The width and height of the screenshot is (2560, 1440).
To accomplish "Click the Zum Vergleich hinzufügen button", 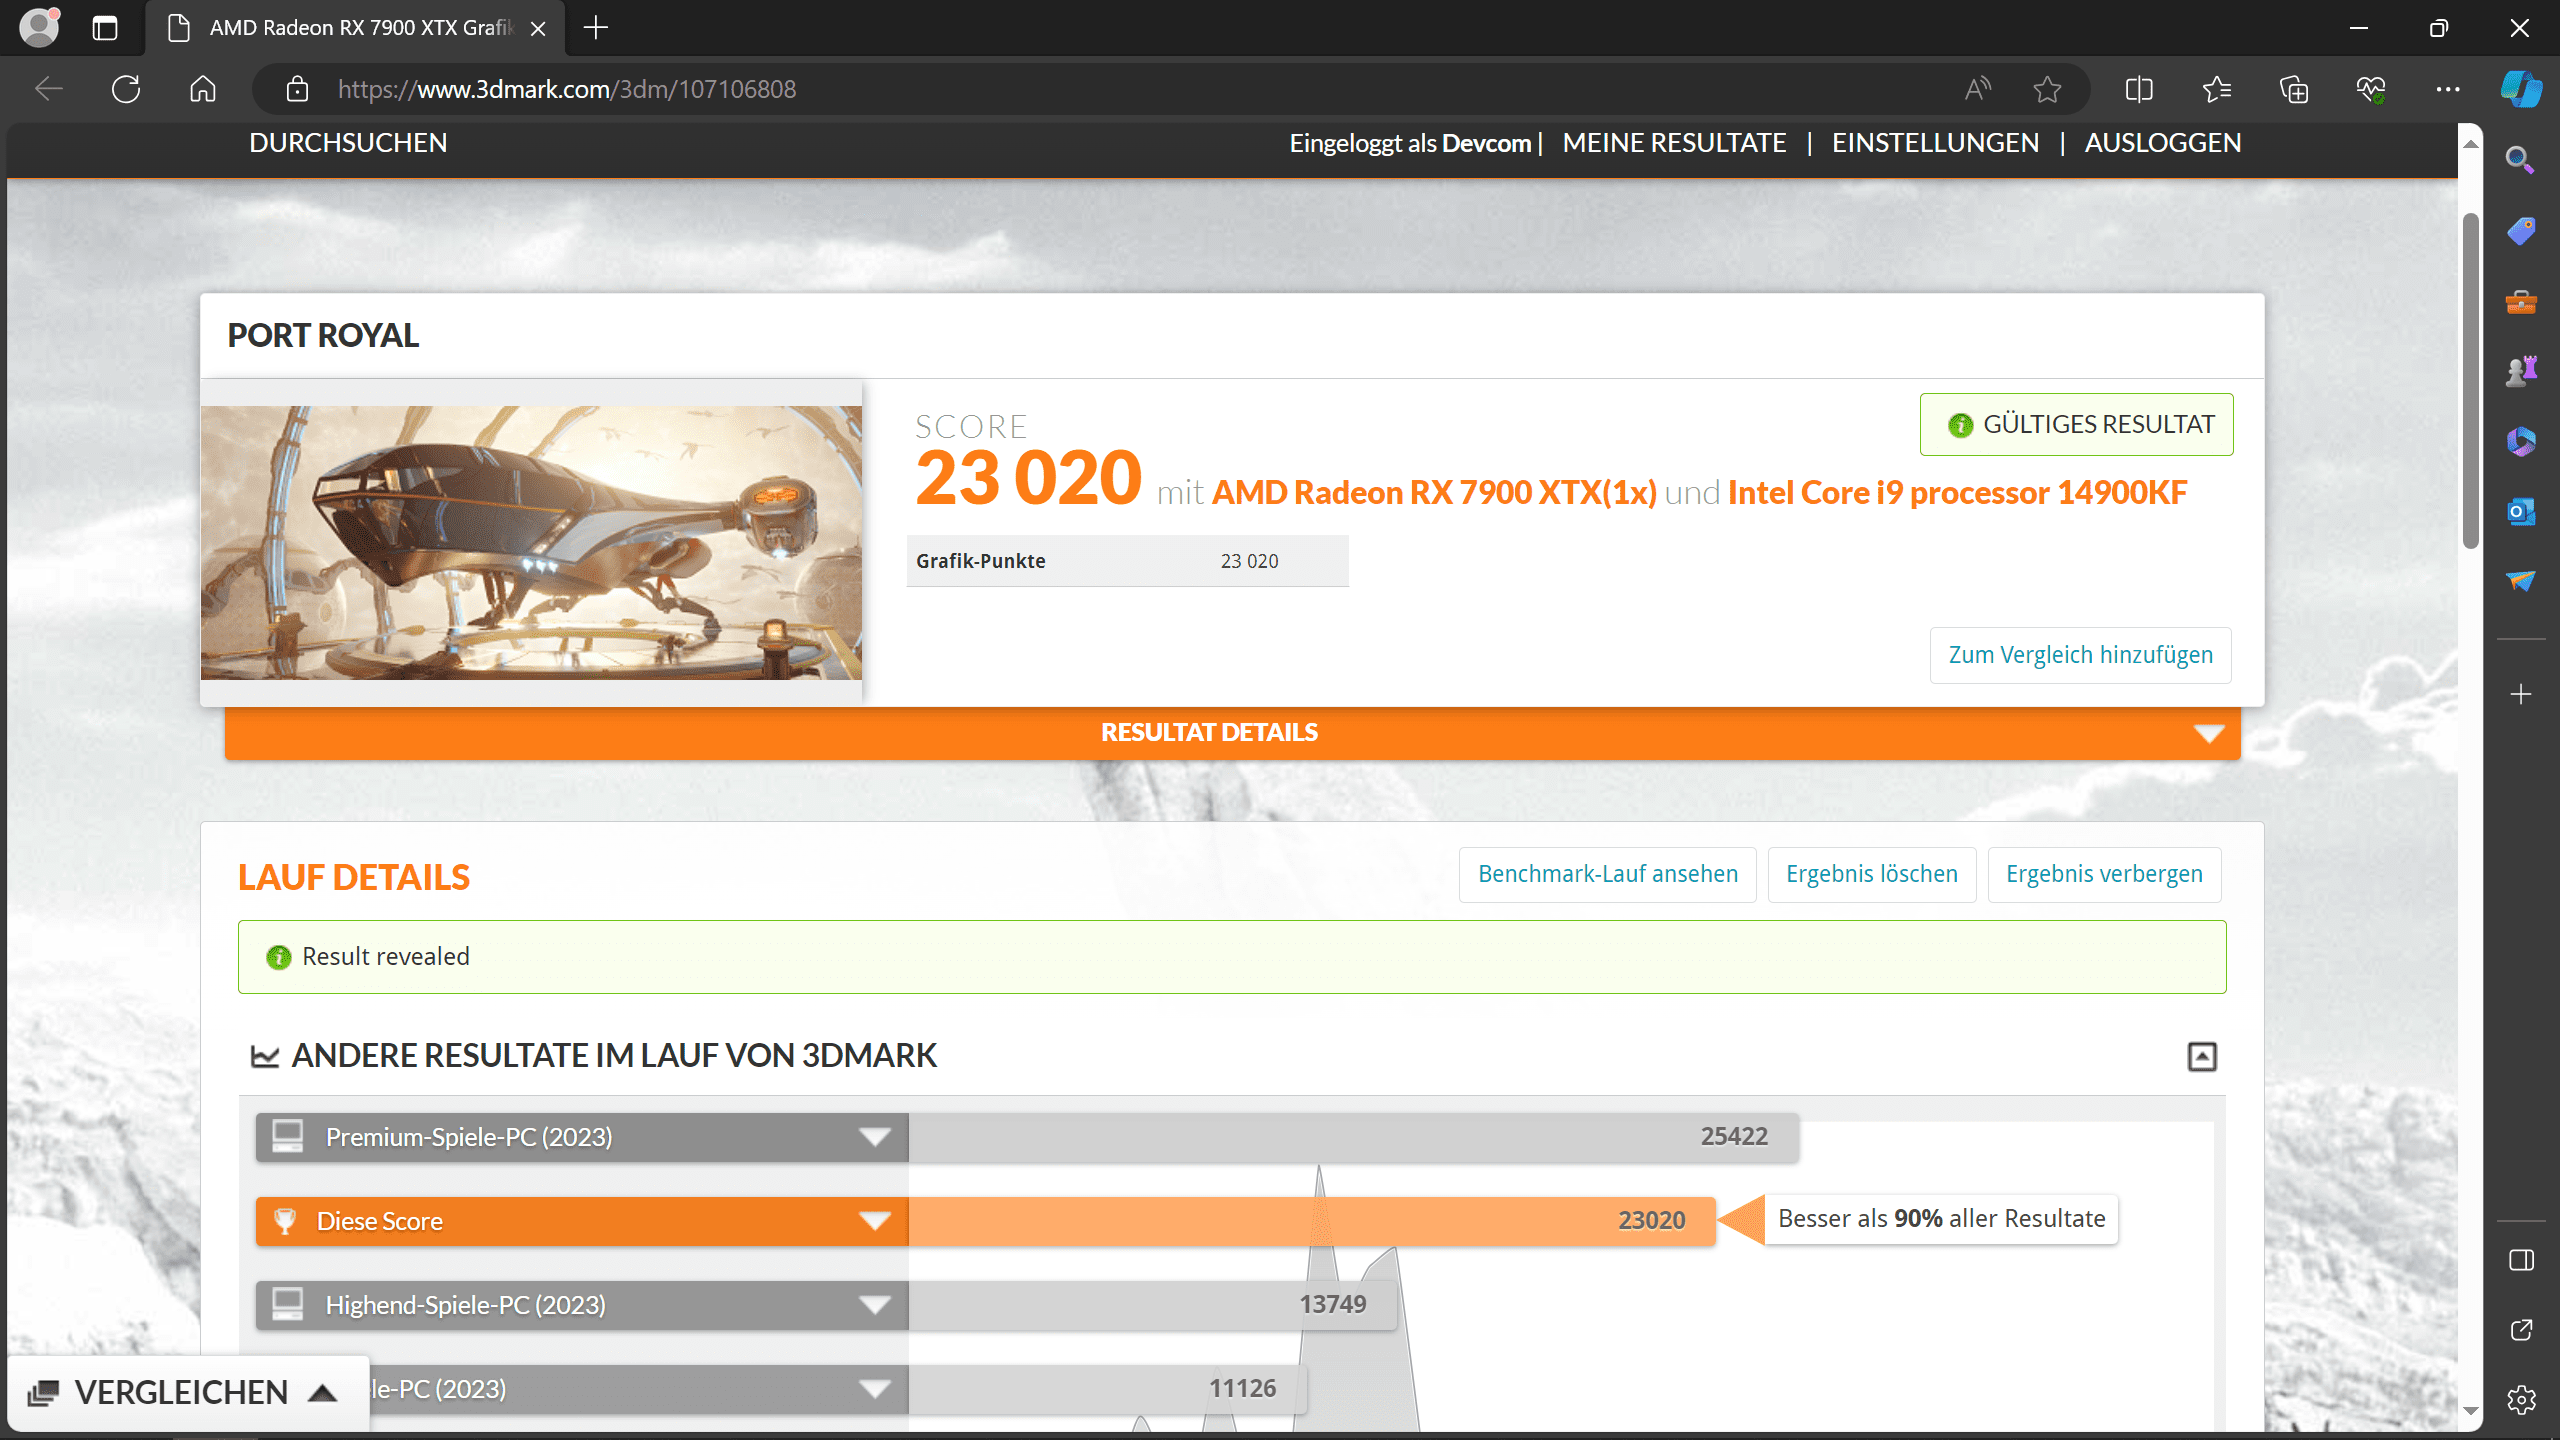I will 2080,655.
